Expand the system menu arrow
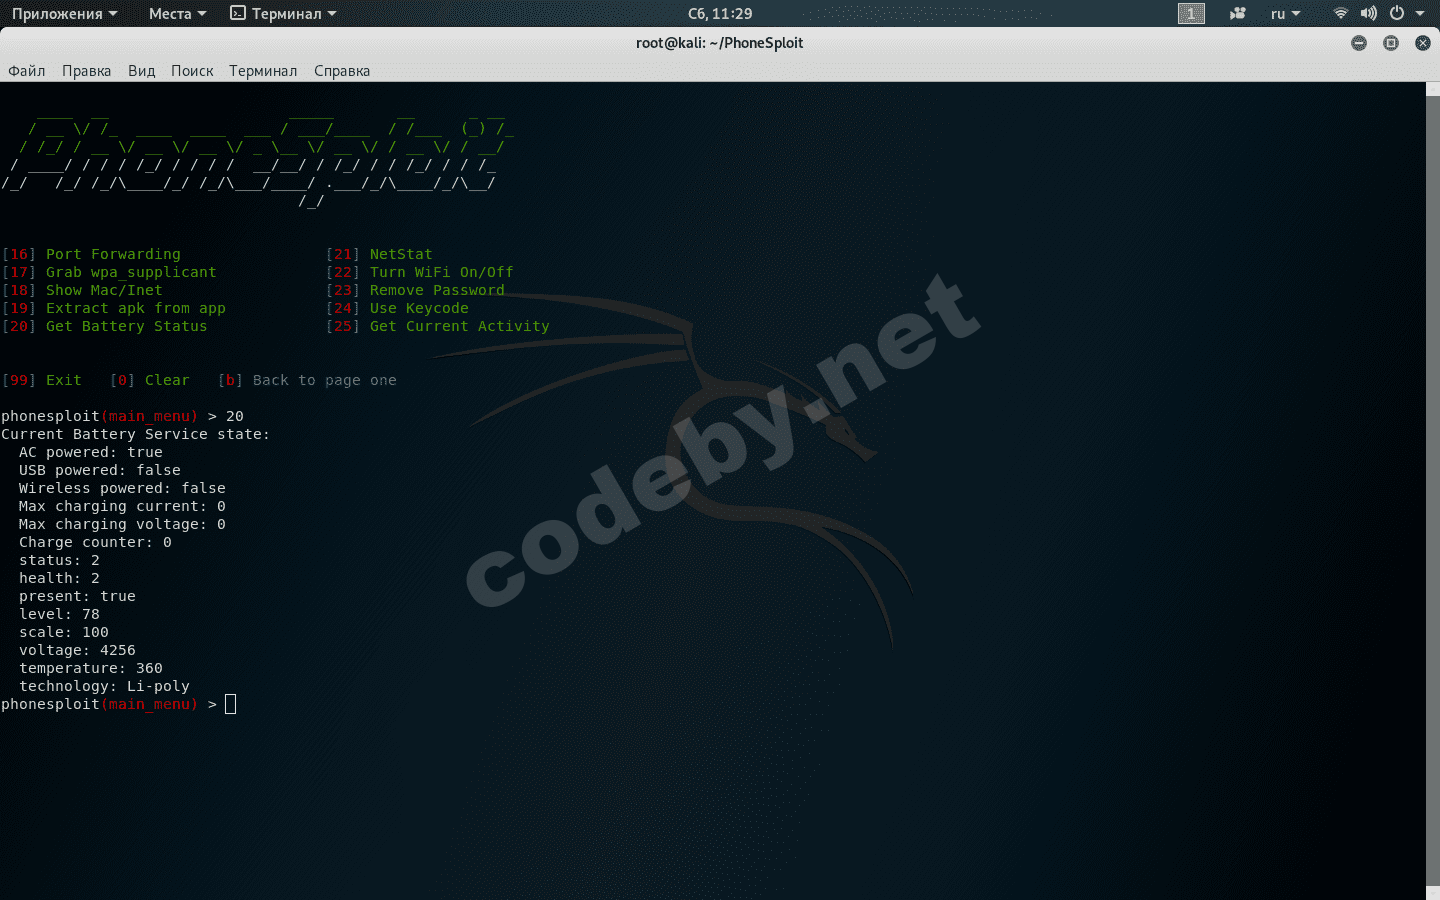1440x900 pixels. (x=1420, y=14)
